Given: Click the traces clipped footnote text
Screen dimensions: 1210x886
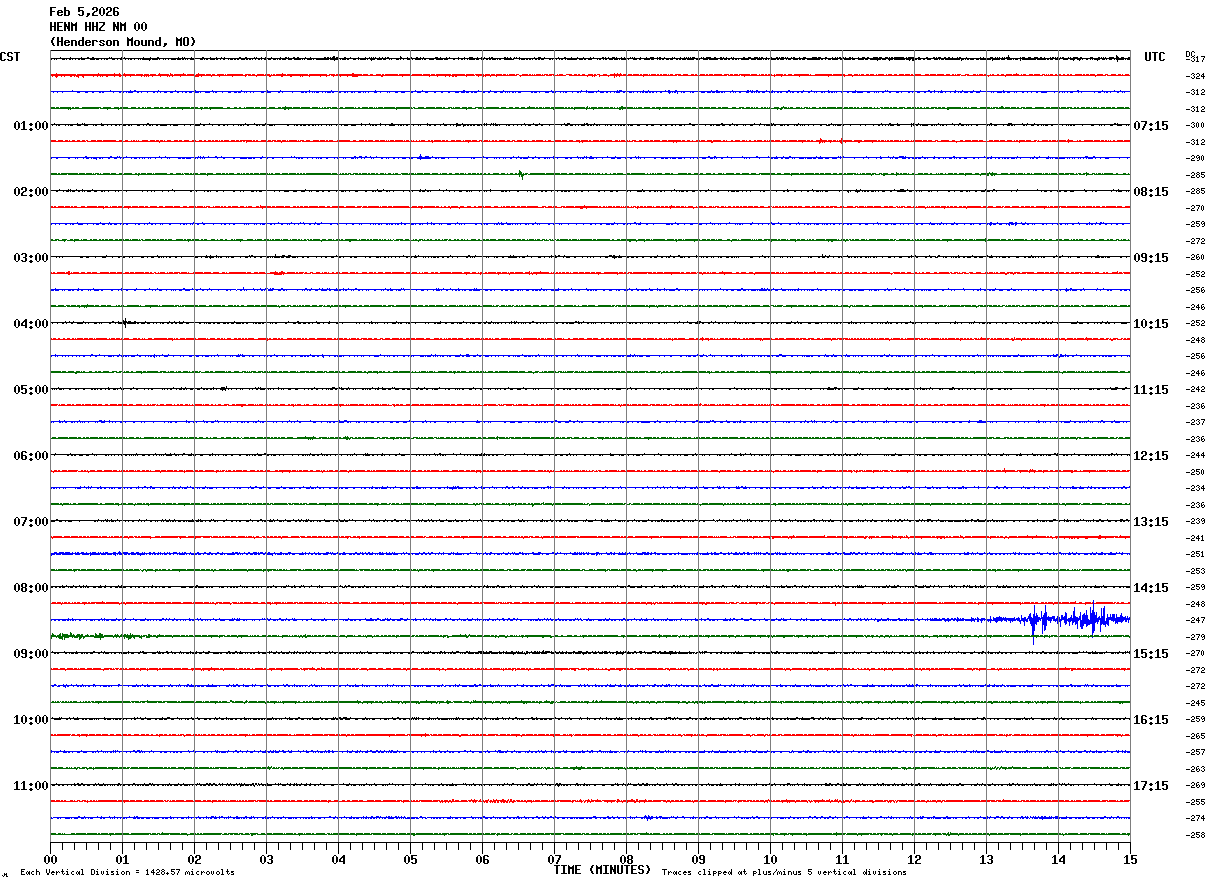Looking at the screenshot, I should pyautogui.click(x=784, y=872).
